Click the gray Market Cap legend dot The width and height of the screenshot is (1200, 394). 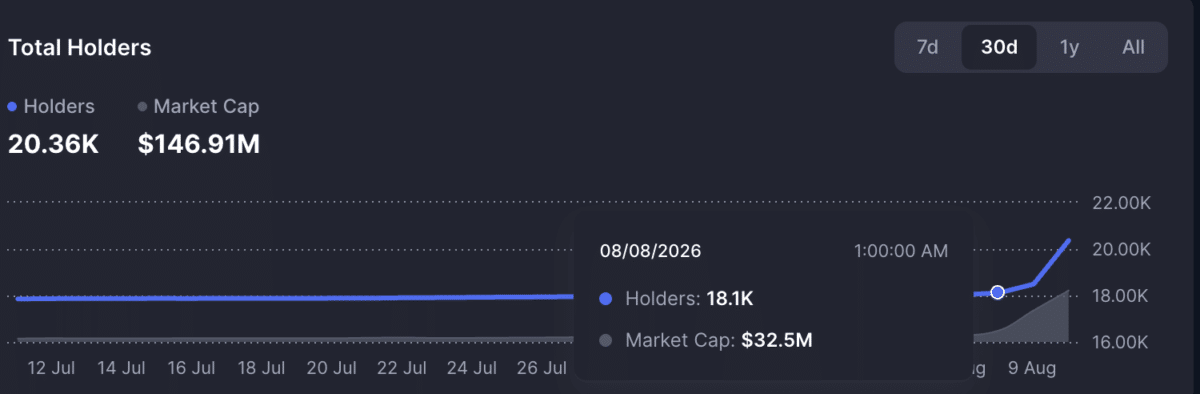[x=142, y=106]
